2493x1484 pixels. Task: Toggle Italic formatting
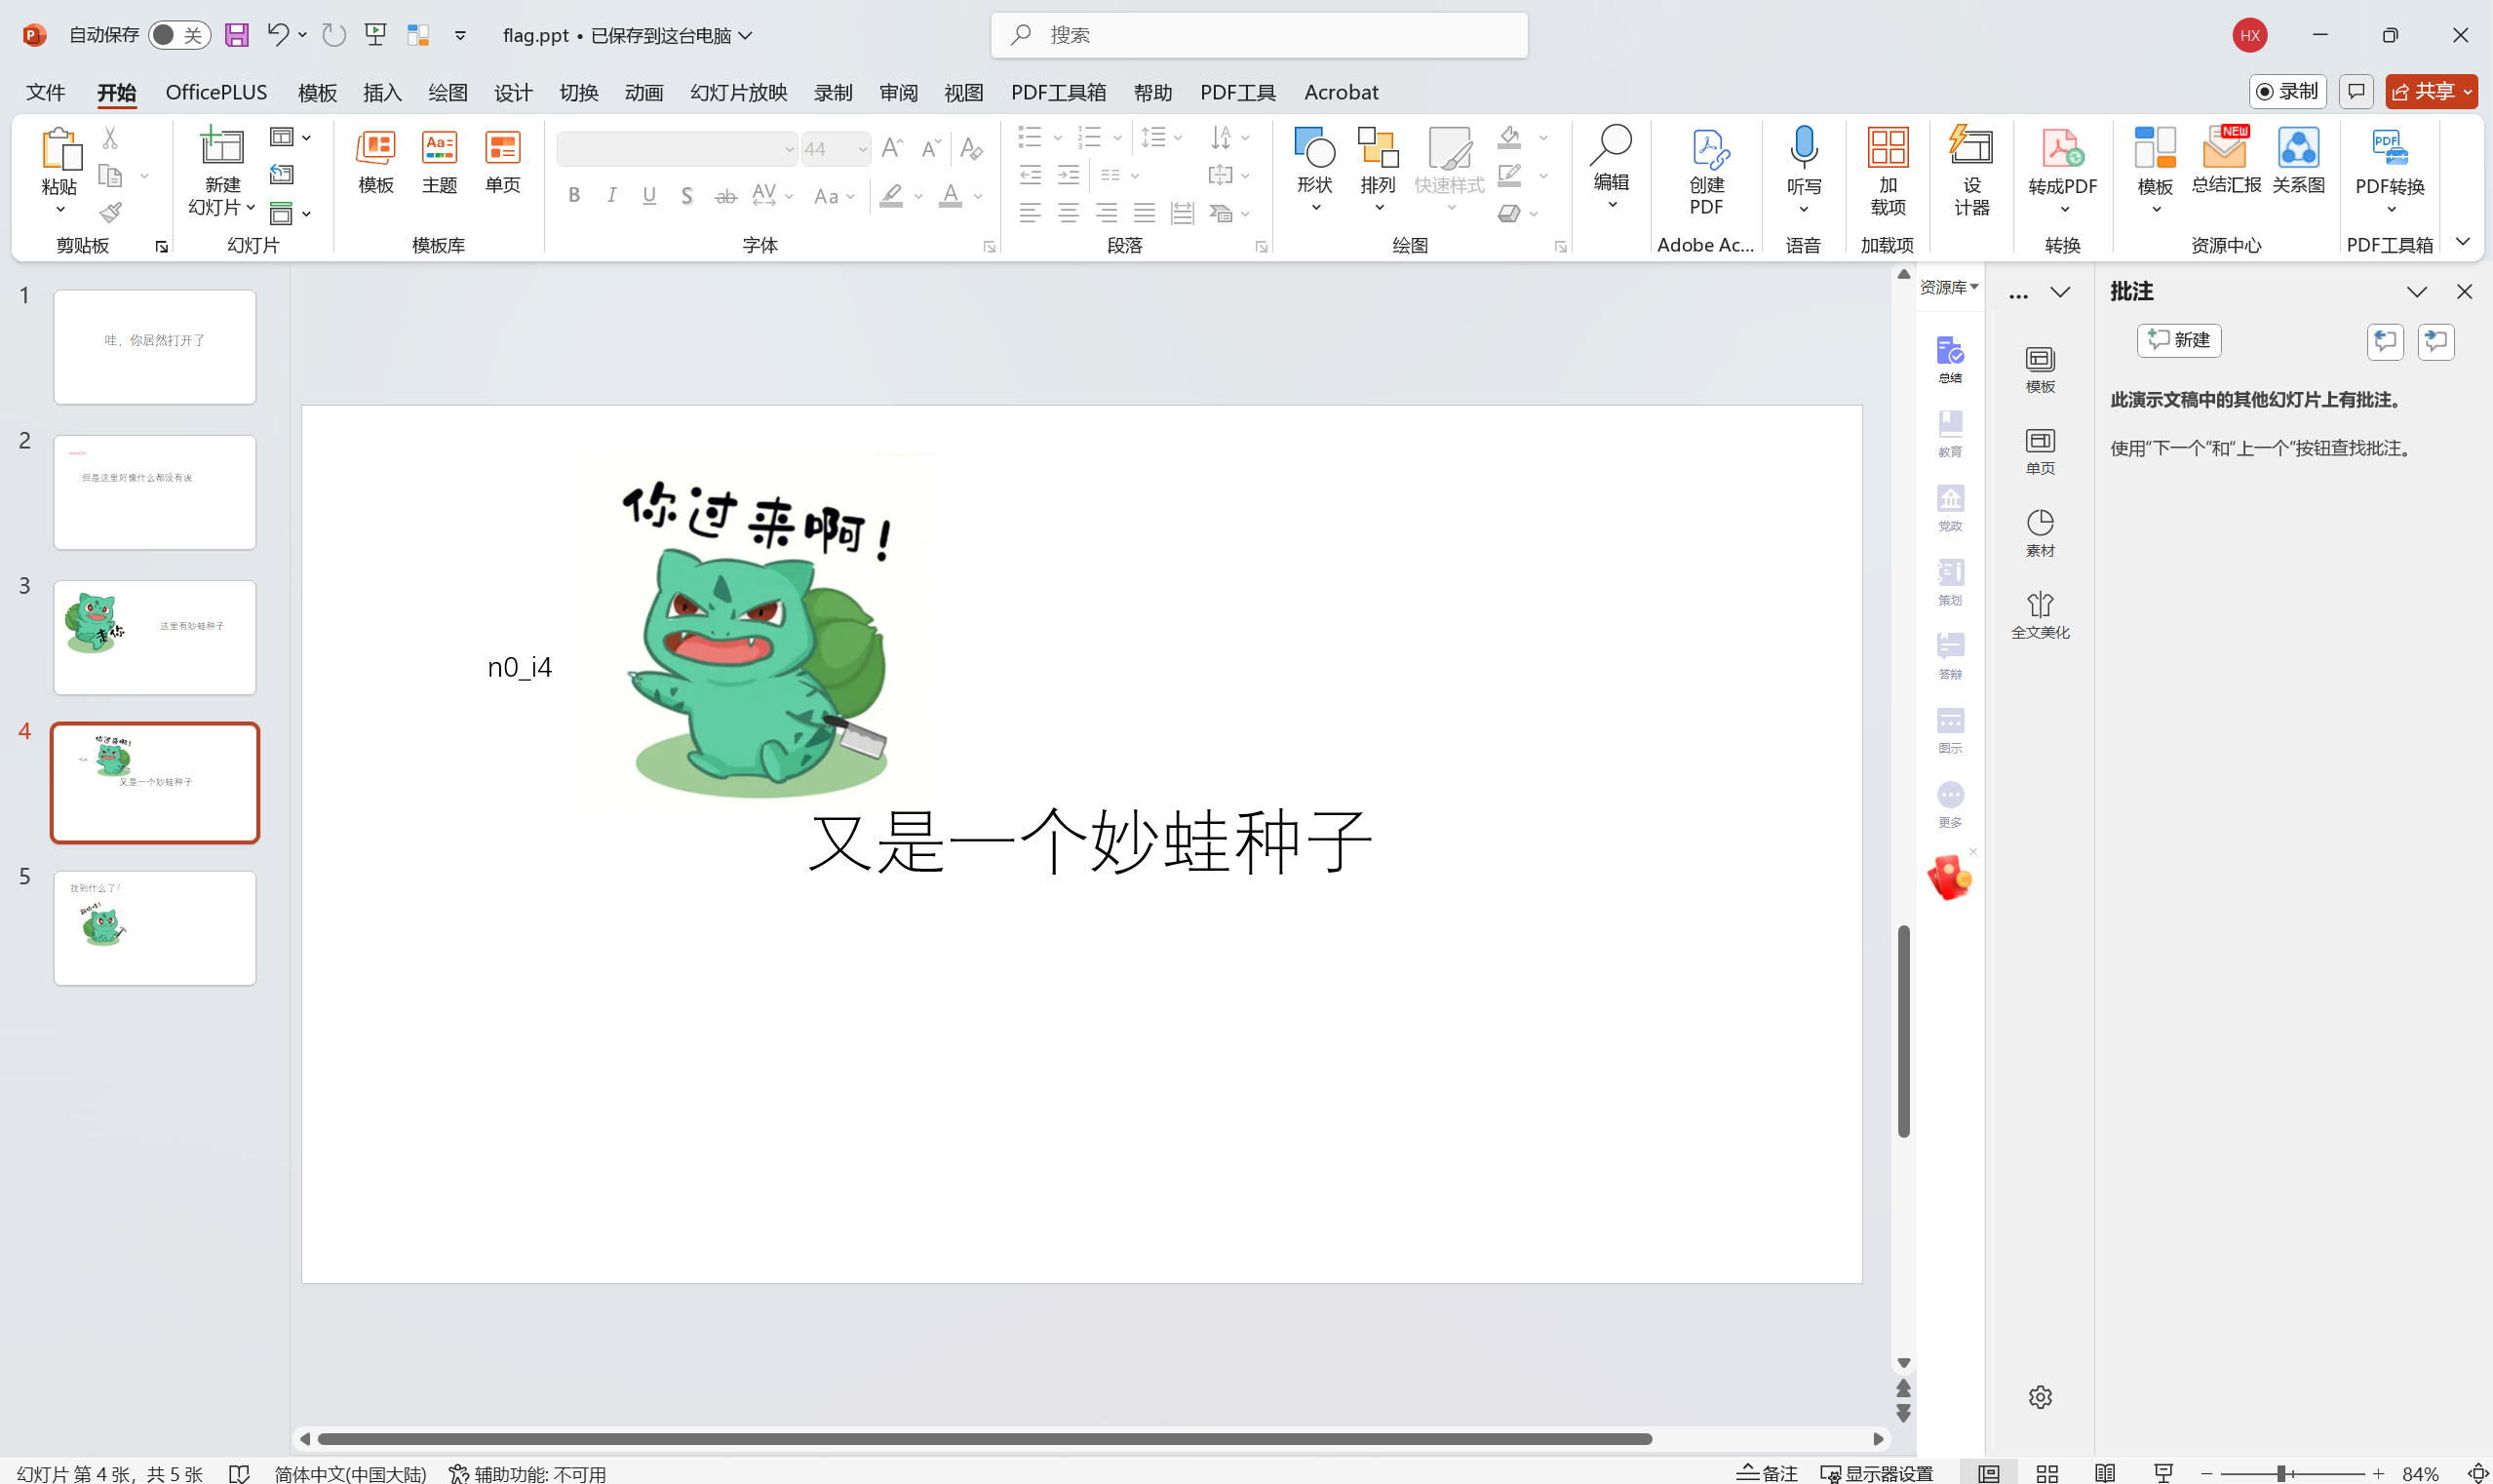click(612, 195)
